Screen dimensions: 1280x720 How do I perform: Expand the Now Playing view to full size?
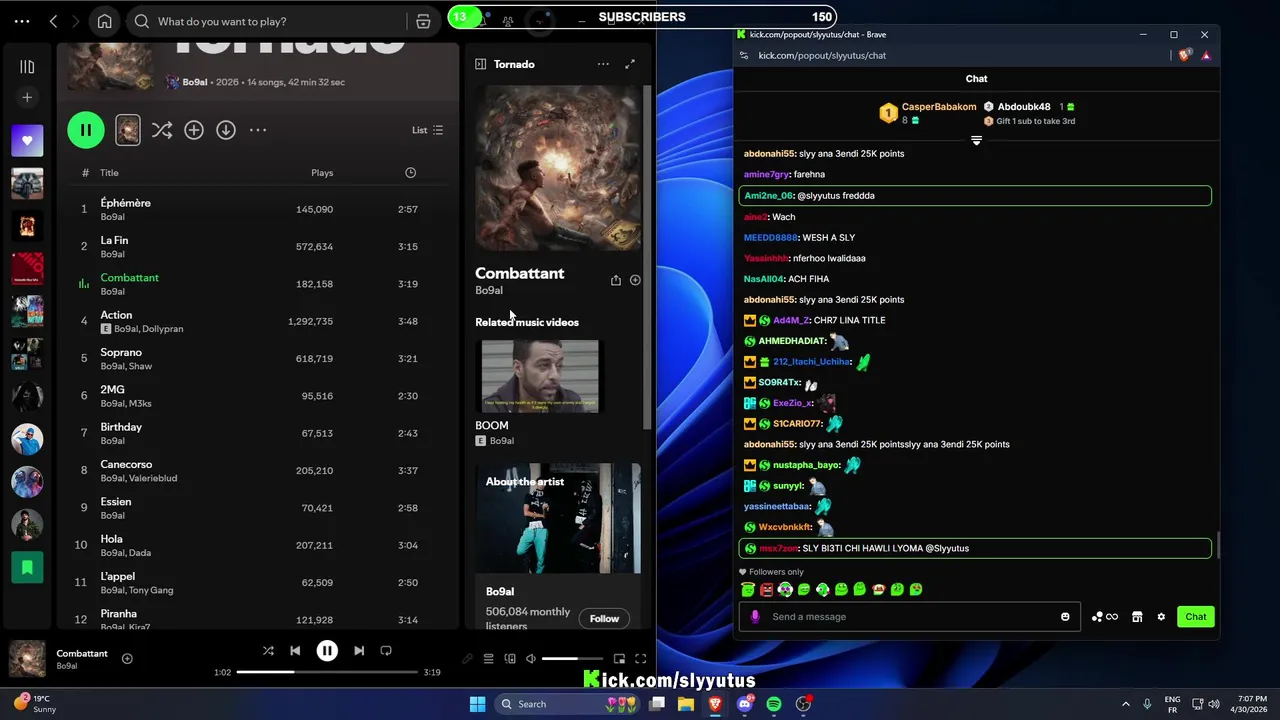click(x=630, y=64)
